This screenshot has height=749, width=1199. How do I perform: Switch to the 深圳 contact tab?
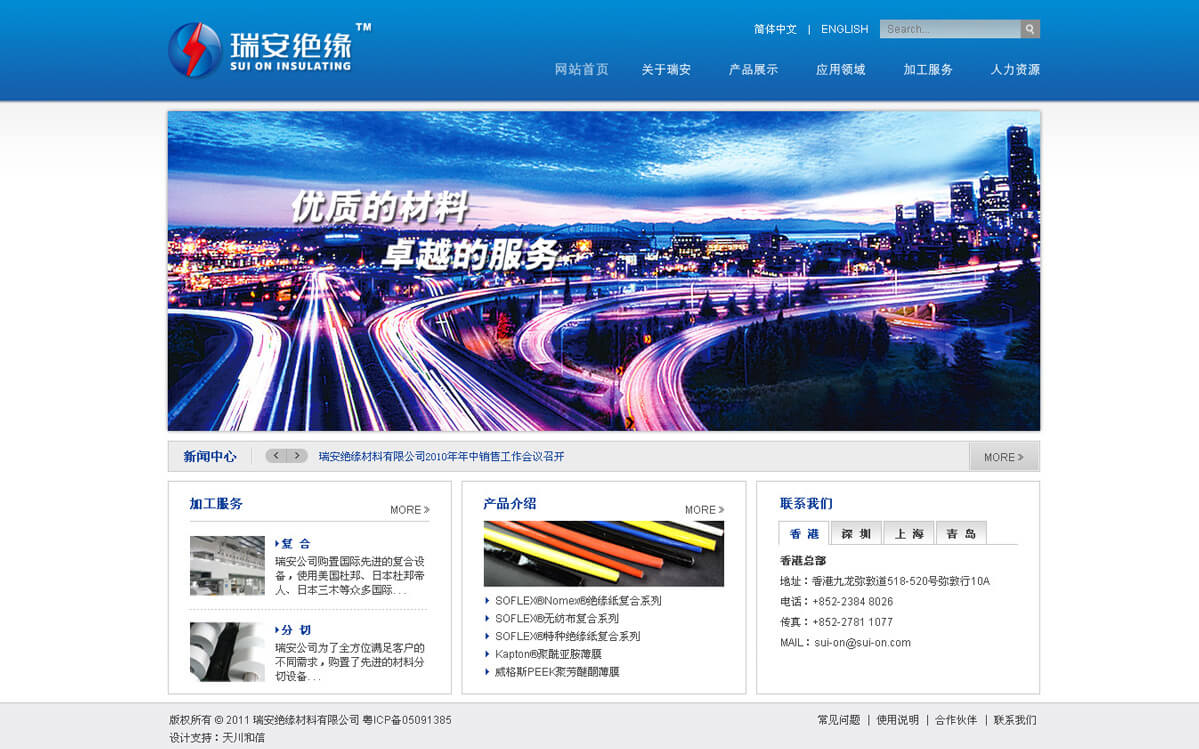(856, 534)
